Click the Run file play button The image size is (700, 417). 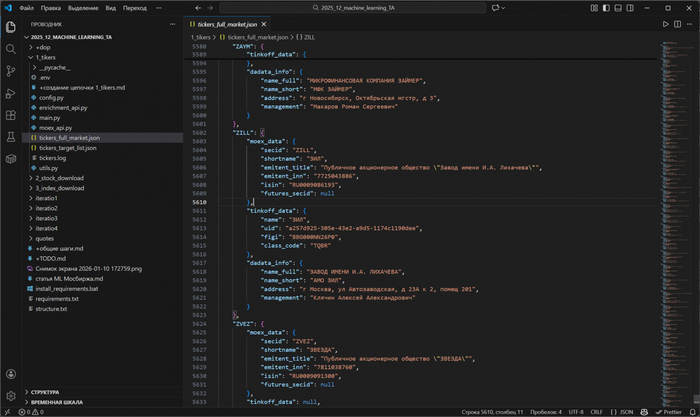click(665, 23)
